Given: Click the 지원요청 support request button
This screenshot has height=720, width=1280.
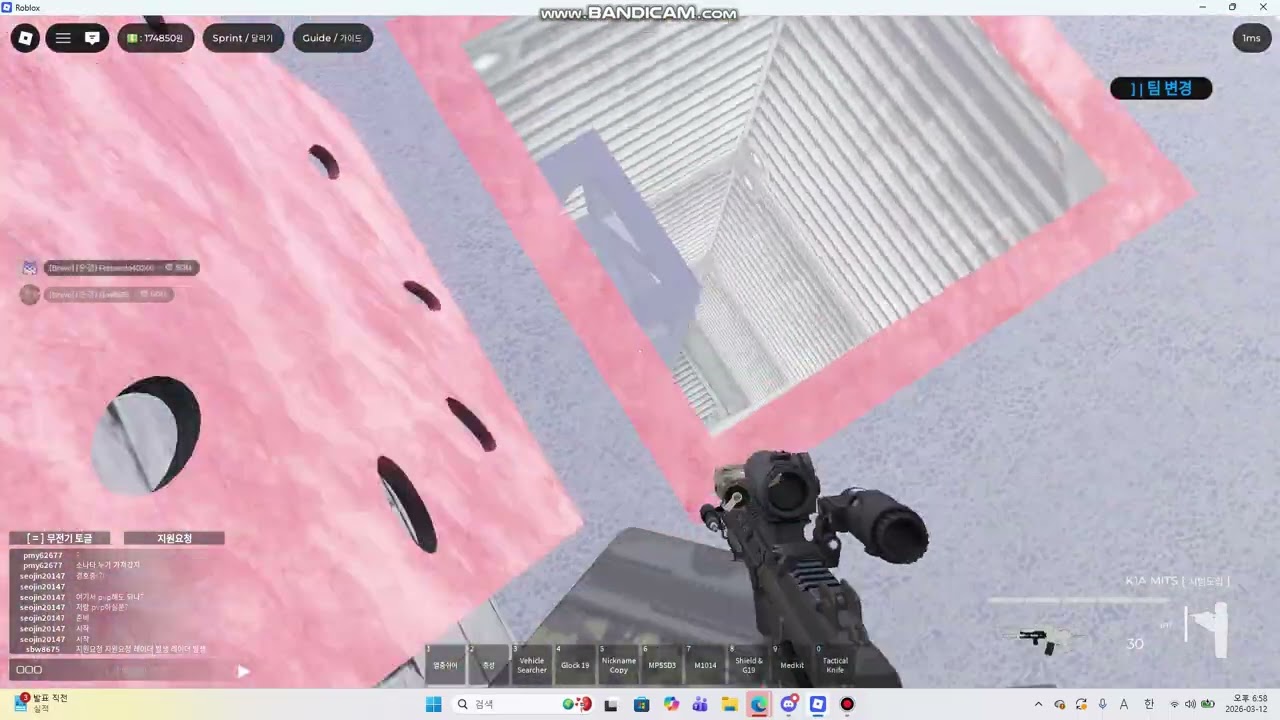Looking at the screenshot, I should pos(174,538).
